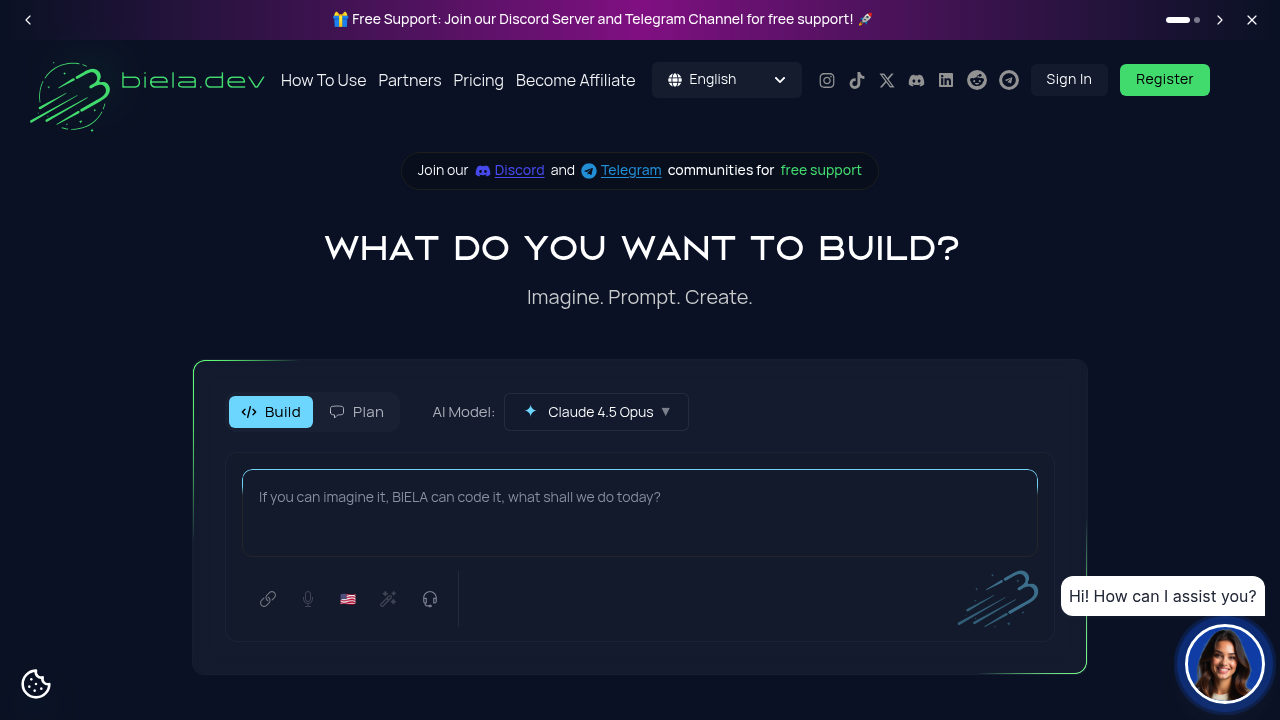The width and height of the screenshot is (1280, 720).
Task: Click the magic wand prompt enhancer icon
Action: pyautogui.click(x=388, y=599)
